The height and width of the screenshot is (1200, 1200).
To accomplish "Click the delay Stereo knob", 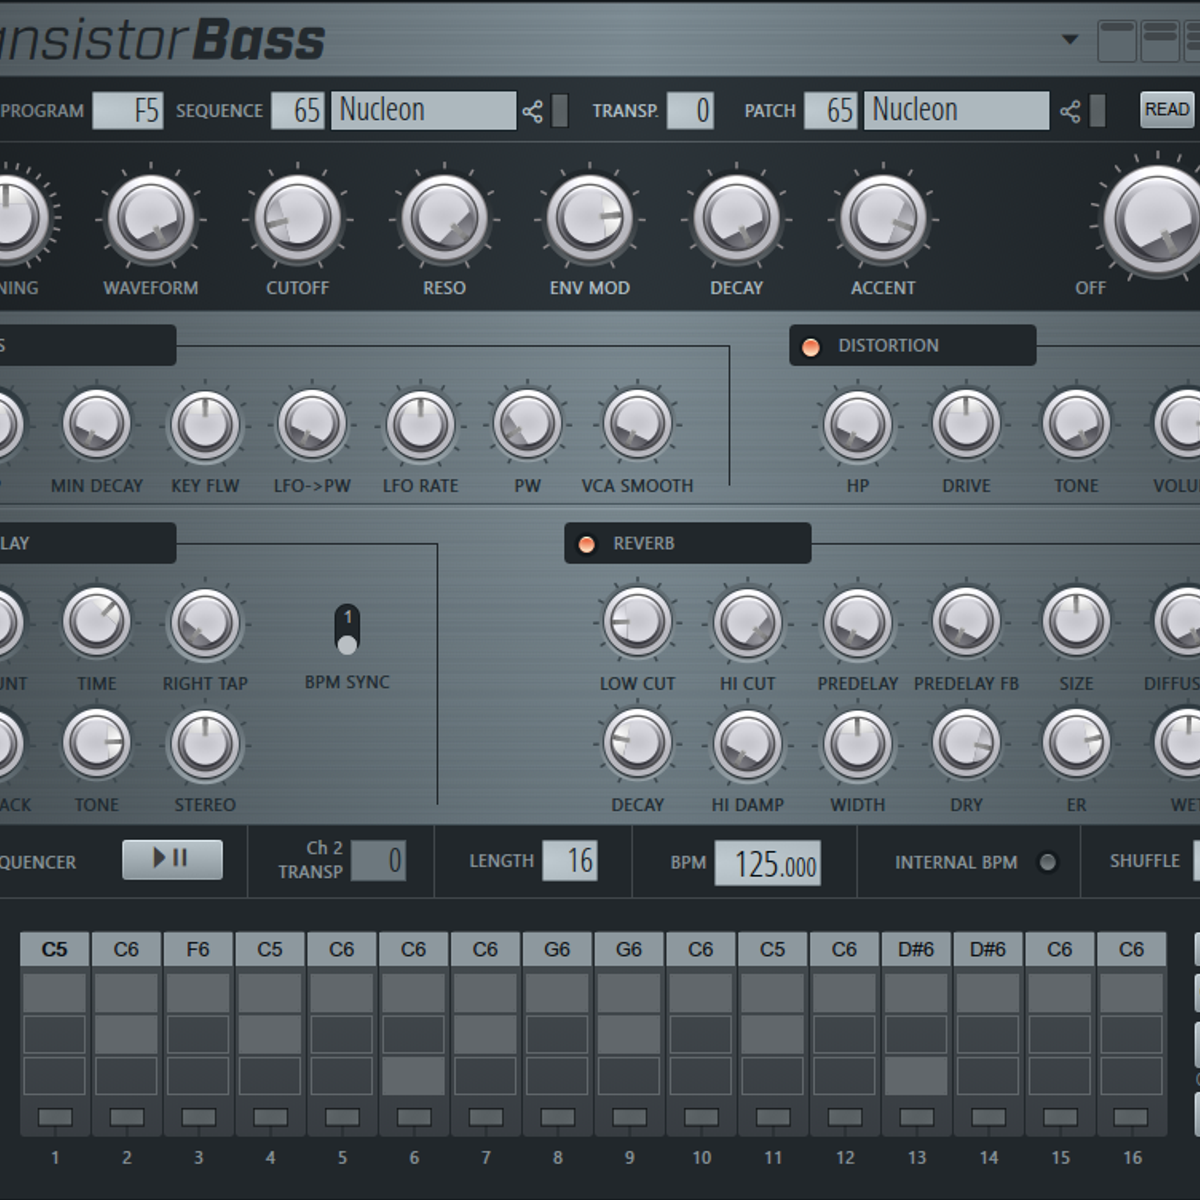I will pyautogui.click(x=205, y=745).
